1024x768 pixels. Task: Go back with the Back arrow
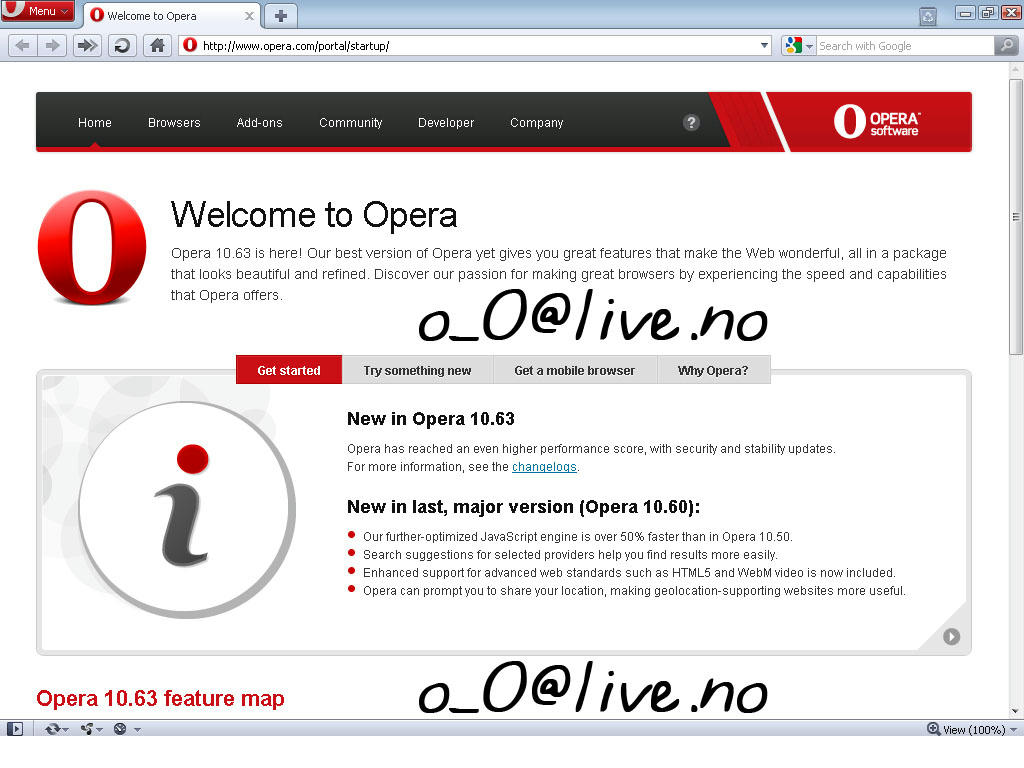22,46
